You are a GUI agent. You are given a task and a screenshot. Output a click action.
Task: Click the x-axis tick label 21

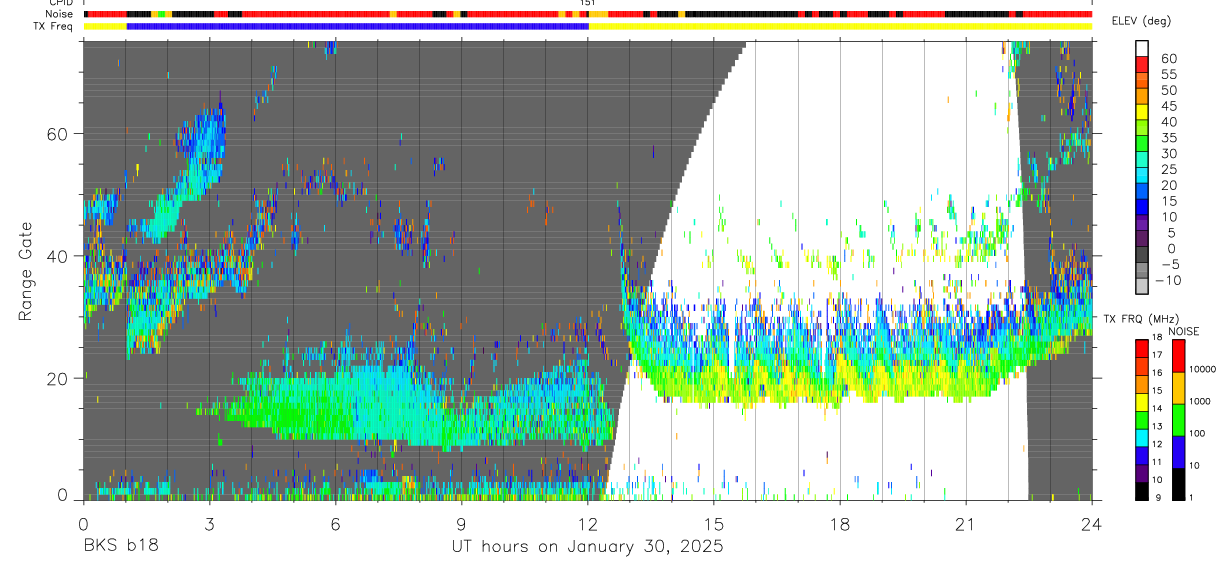click(x=966, y=523)
